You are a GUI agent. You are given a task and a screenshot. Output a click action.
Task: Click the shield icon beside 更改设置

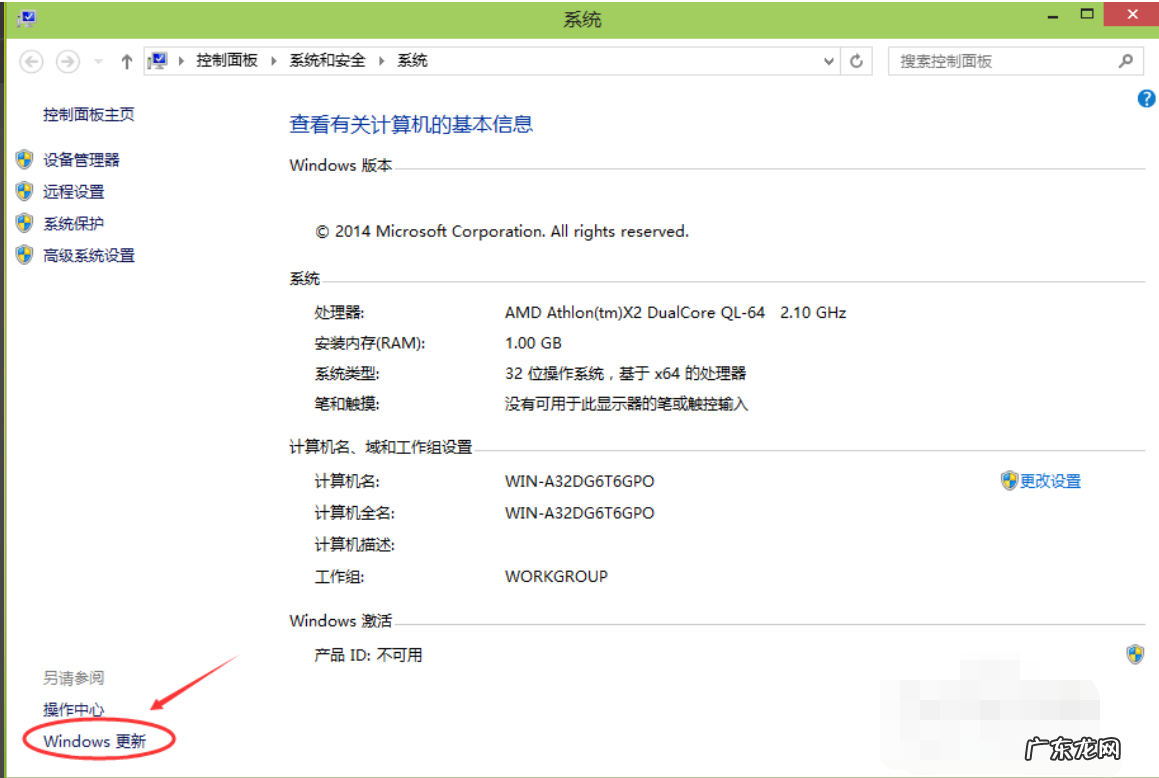tap(1009, 480)
